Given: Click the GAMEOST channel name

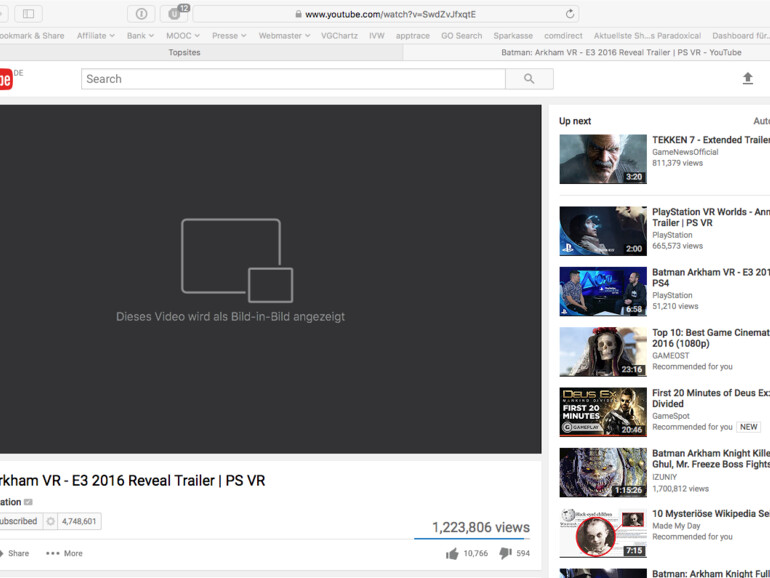Looking at the screenshot, I should [x=671, y=356].
